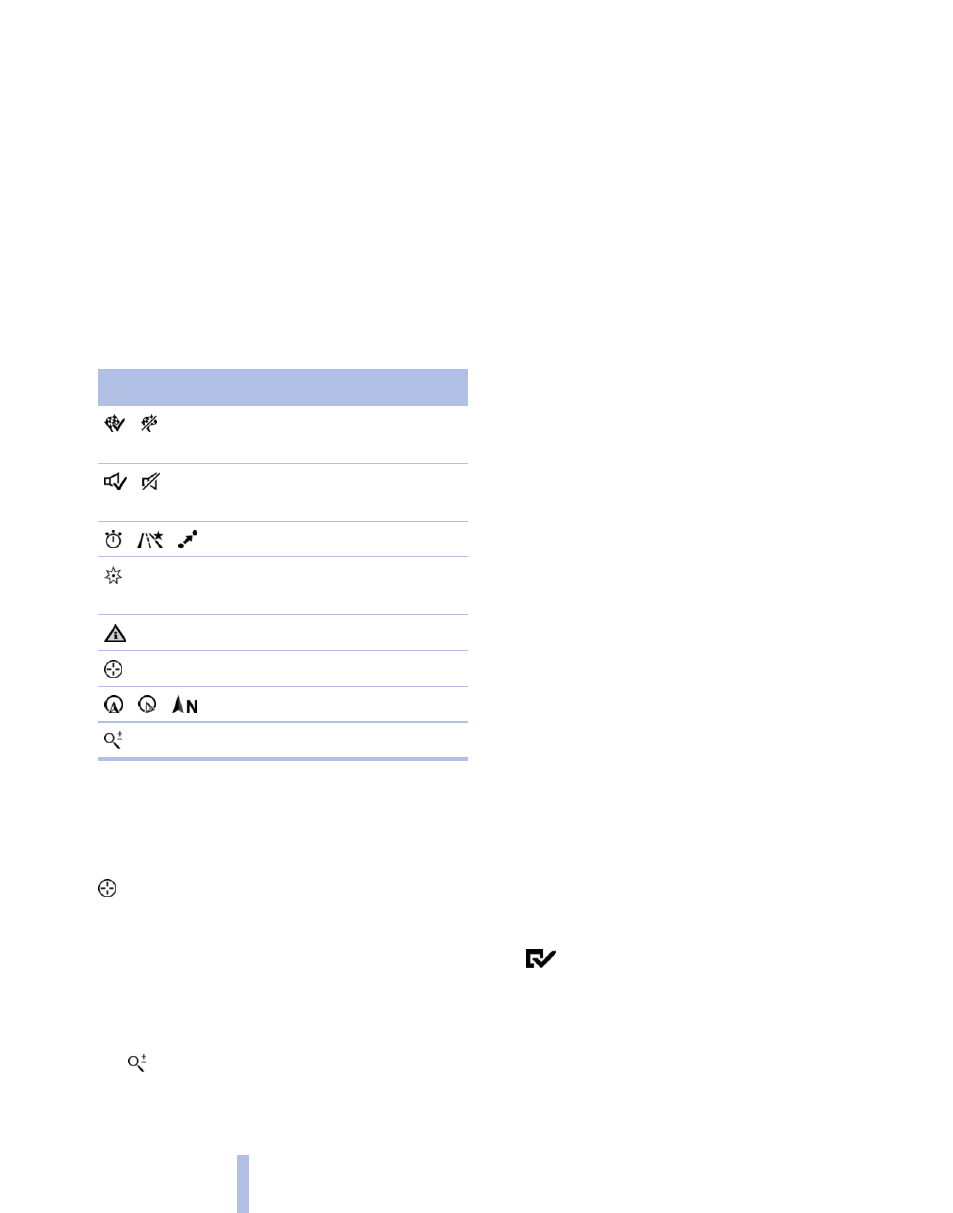Select the road with star icon
This screenshot has width=953, height=1213.
click(150, 539)
